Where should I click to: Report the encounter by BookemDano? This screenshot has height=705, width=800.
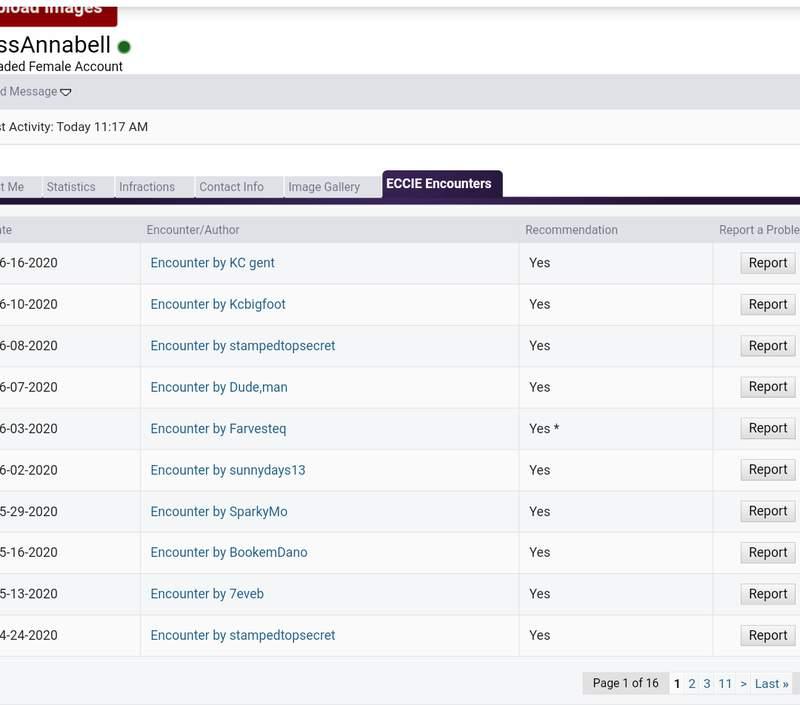click(x=767, y=552)
